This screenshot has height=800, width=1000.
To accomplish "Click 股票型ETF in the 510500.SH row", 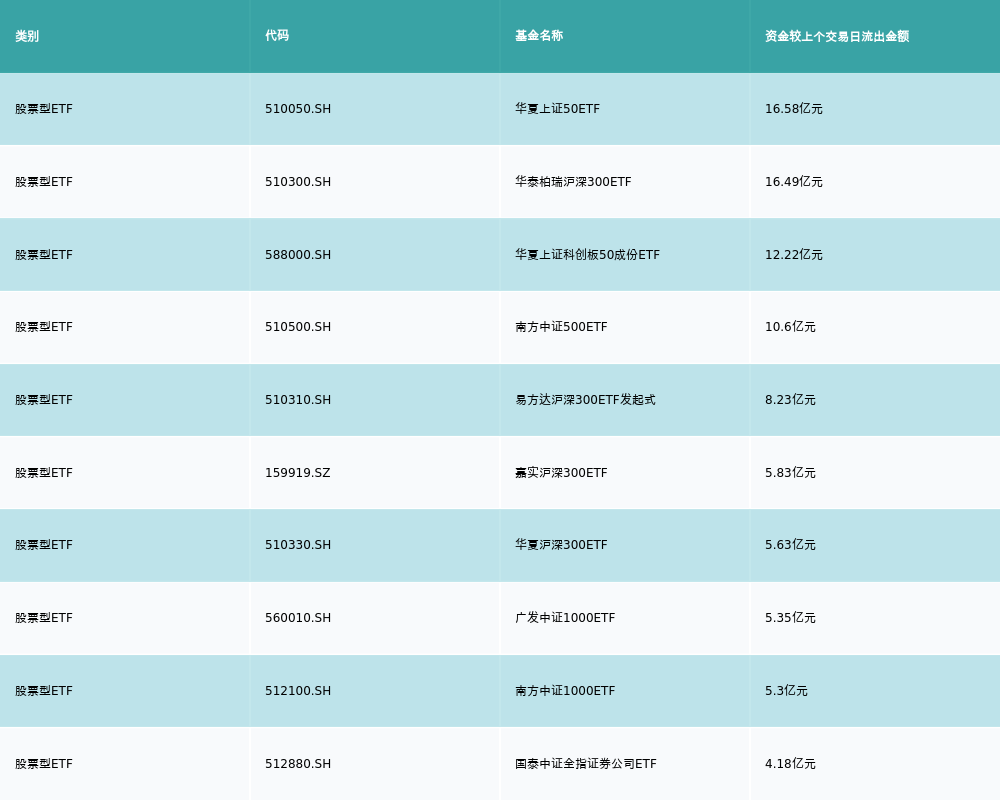I will tap(44, 327).
